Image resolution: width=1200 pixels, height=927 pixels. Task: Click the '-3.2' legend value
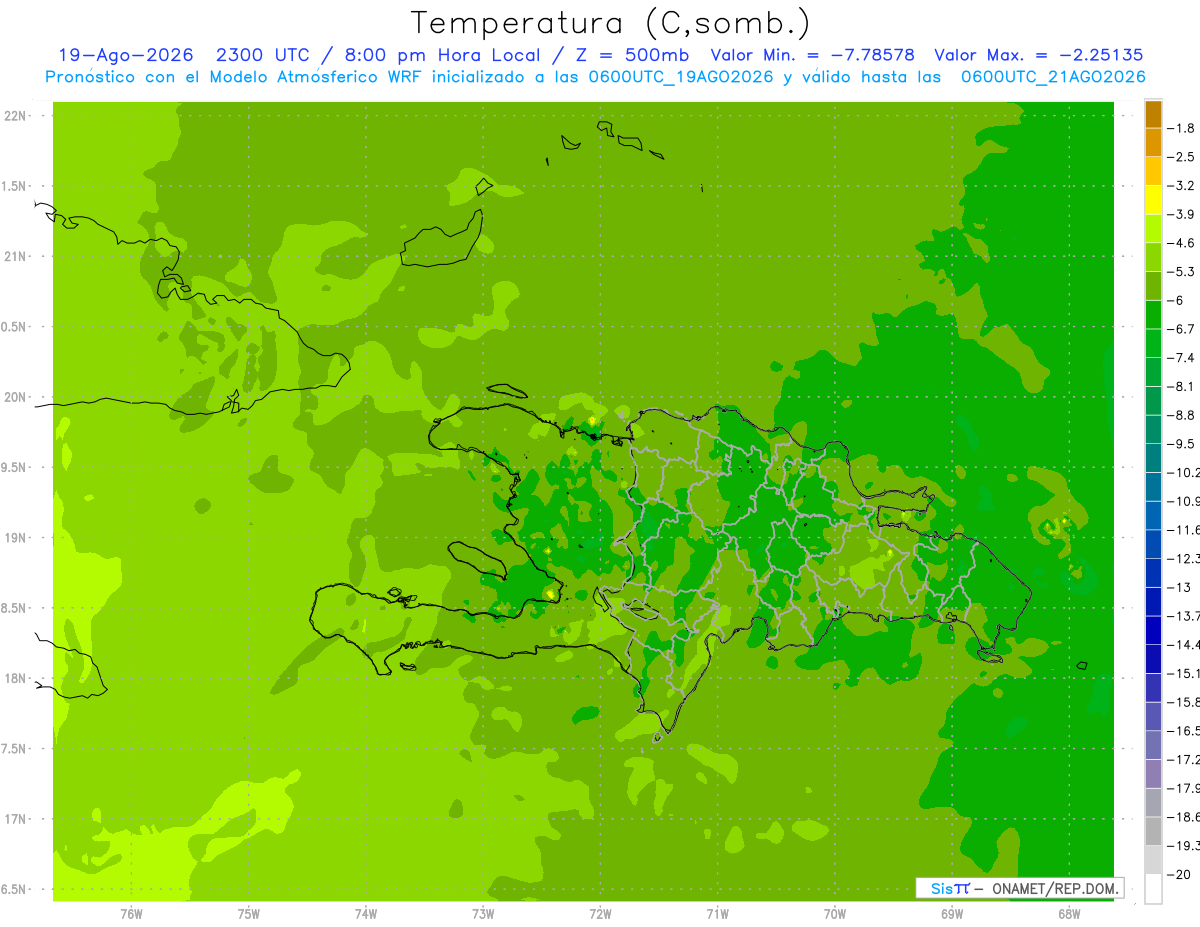(x=1181, y=186)
